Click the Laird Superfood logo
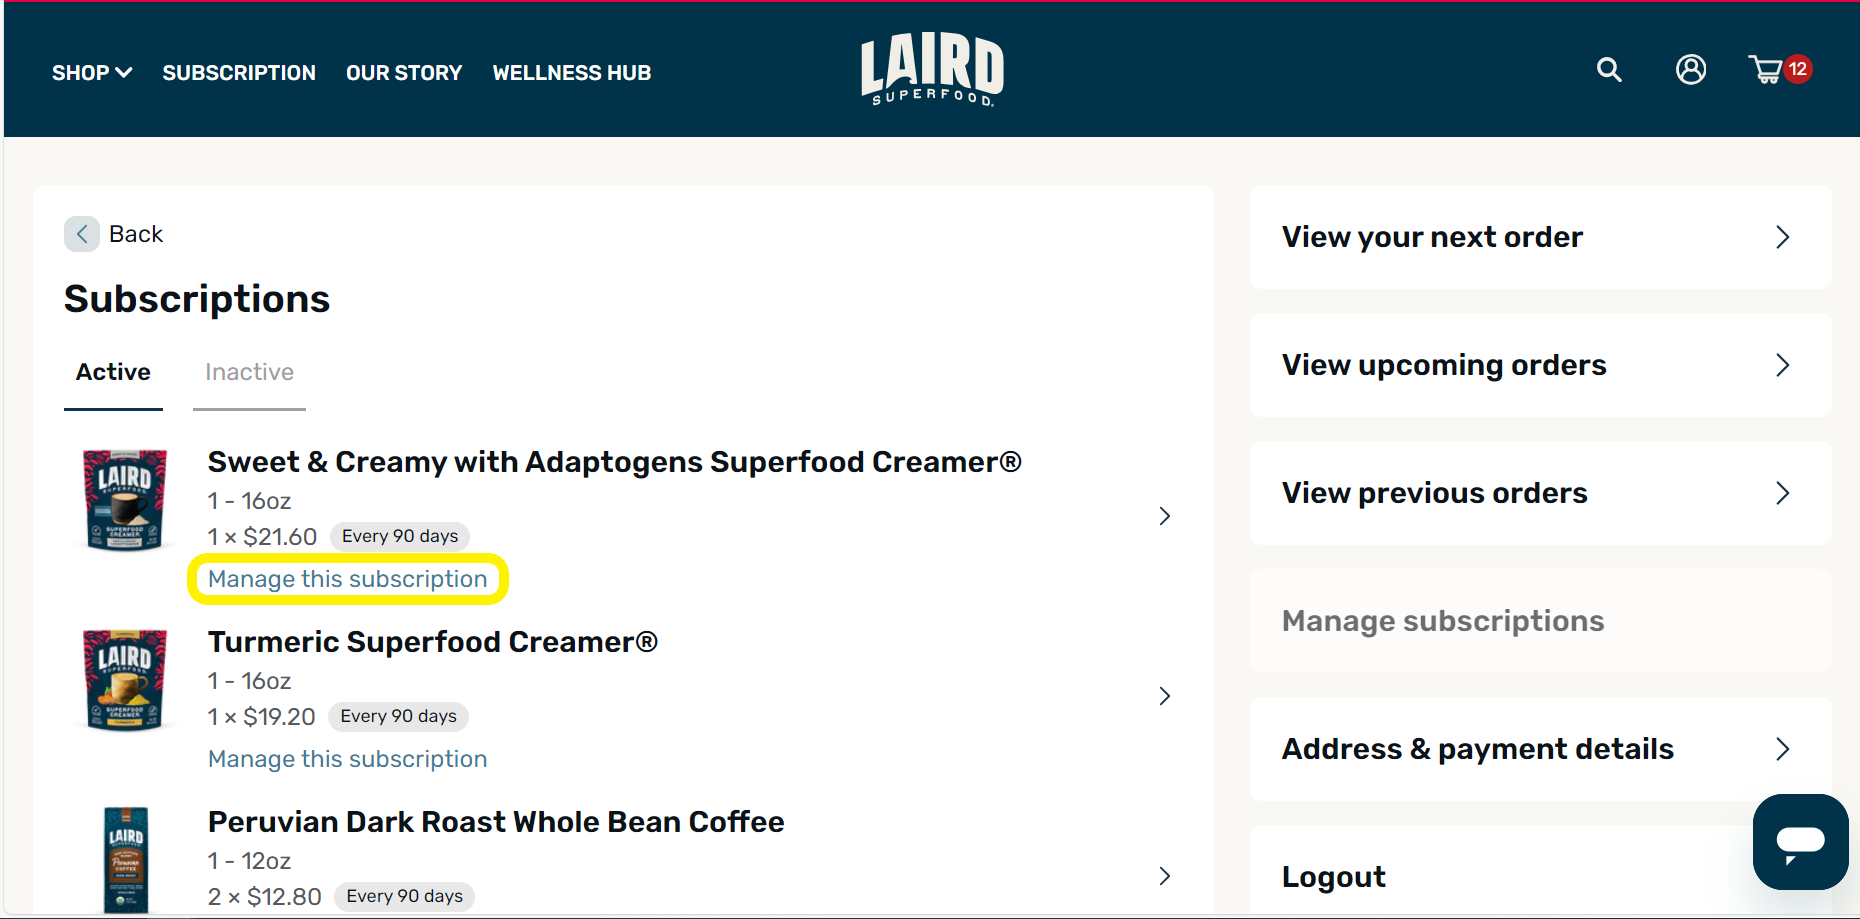1860x919 pixels. pyautogui.click(x=931, y=68)
